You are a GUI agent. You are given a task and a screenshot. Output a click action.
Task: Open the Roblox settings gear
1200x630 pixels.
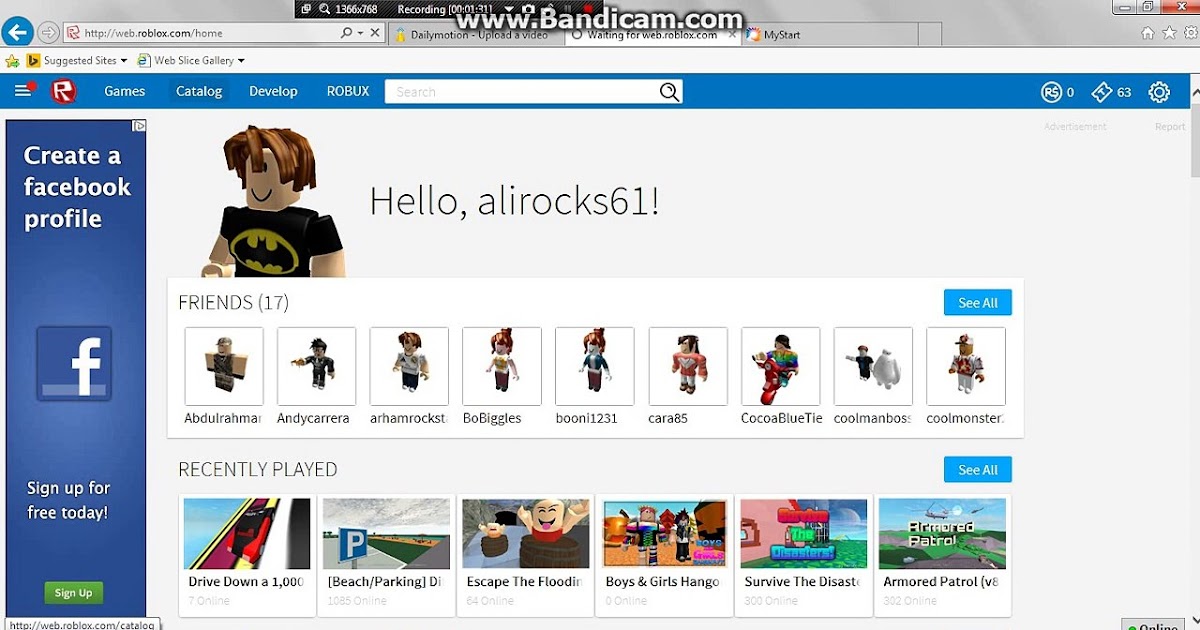[x=1159, y=92]
